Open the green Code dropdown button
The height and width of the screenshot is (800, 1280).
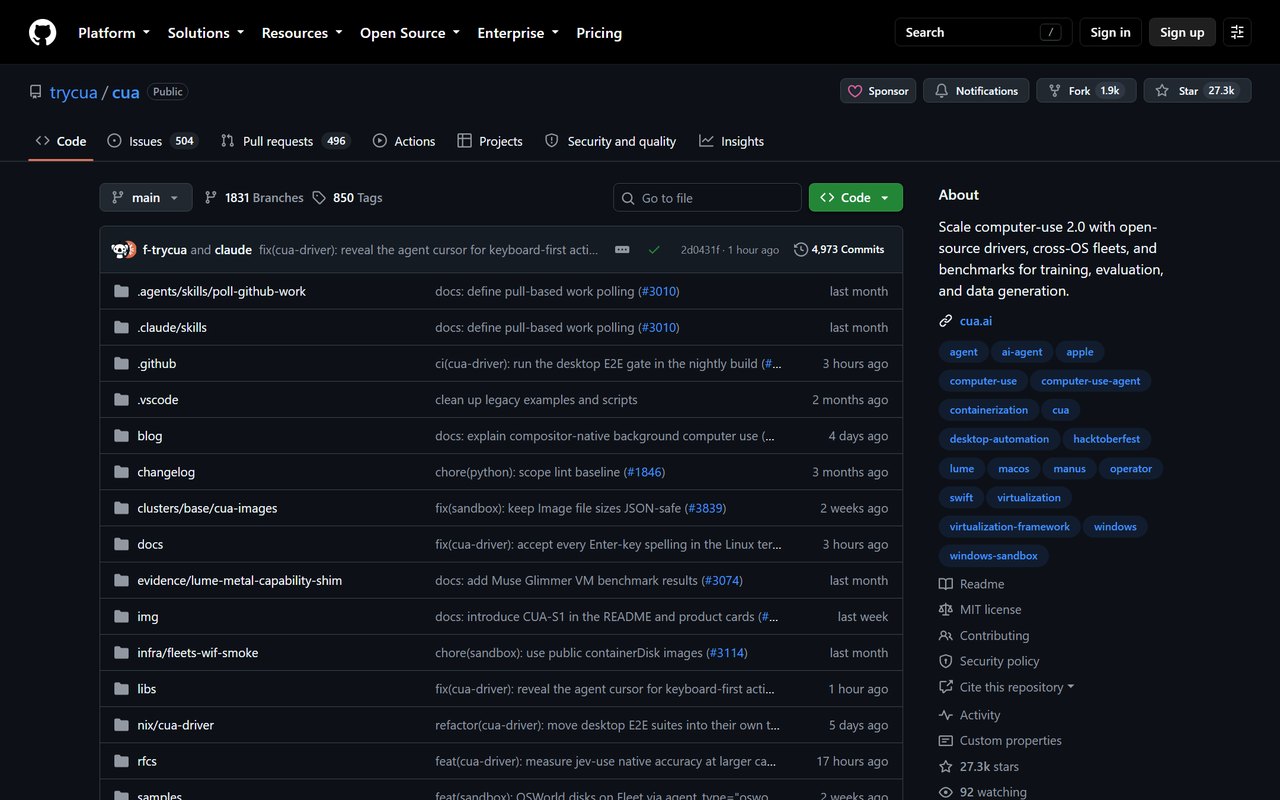tap(856, 198)
